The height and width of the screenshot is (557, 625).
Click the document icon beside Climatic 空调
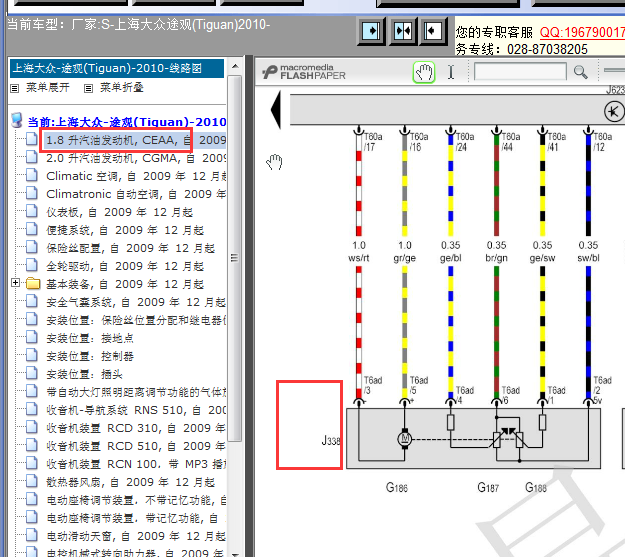[32, 175]
